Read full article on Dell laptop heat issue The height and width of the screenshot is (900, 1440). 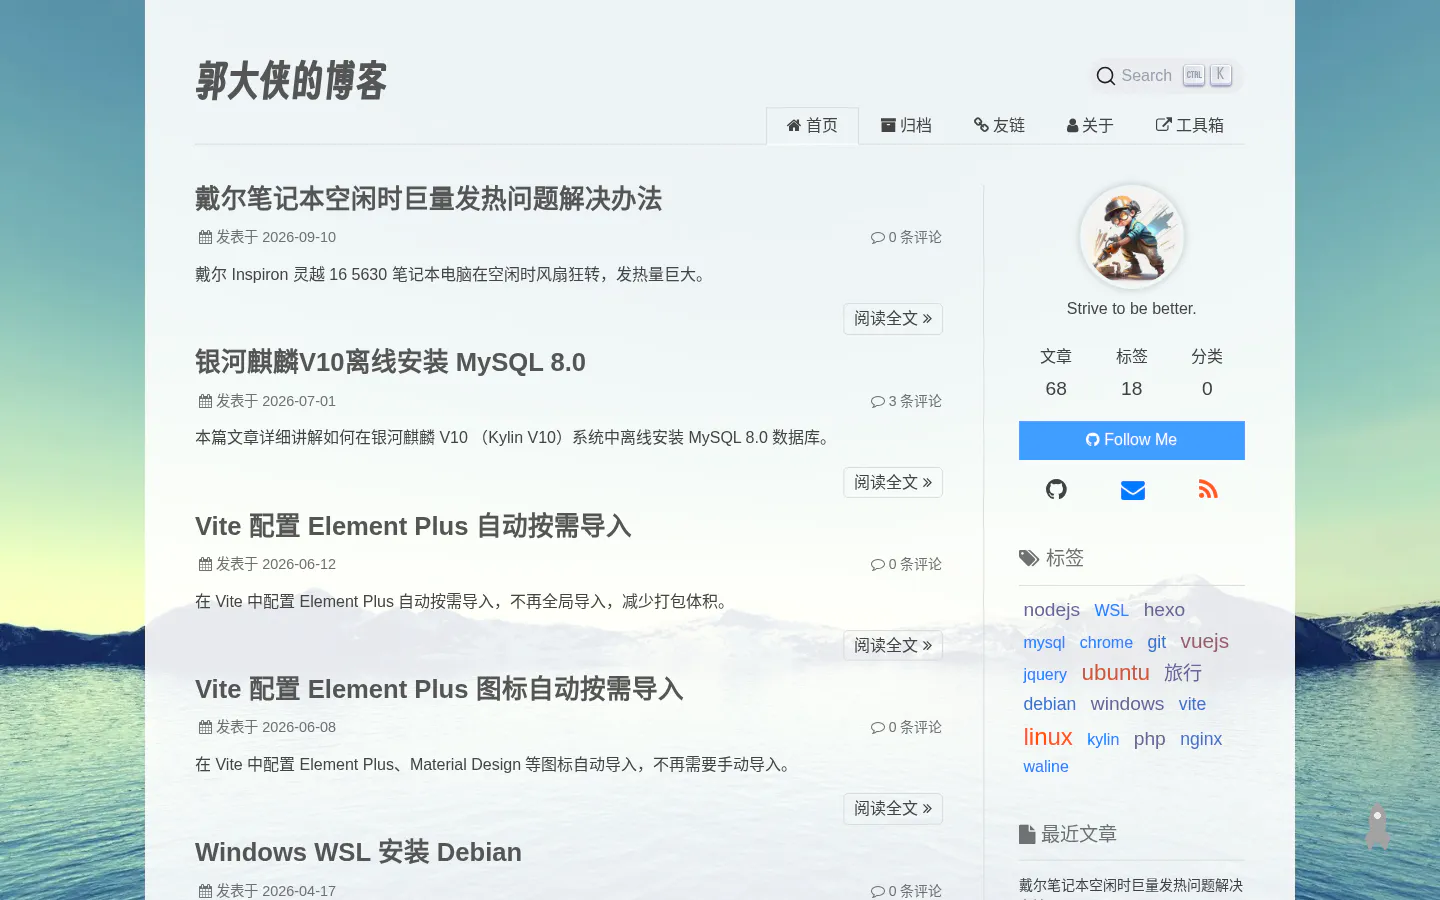coord(893,319)
